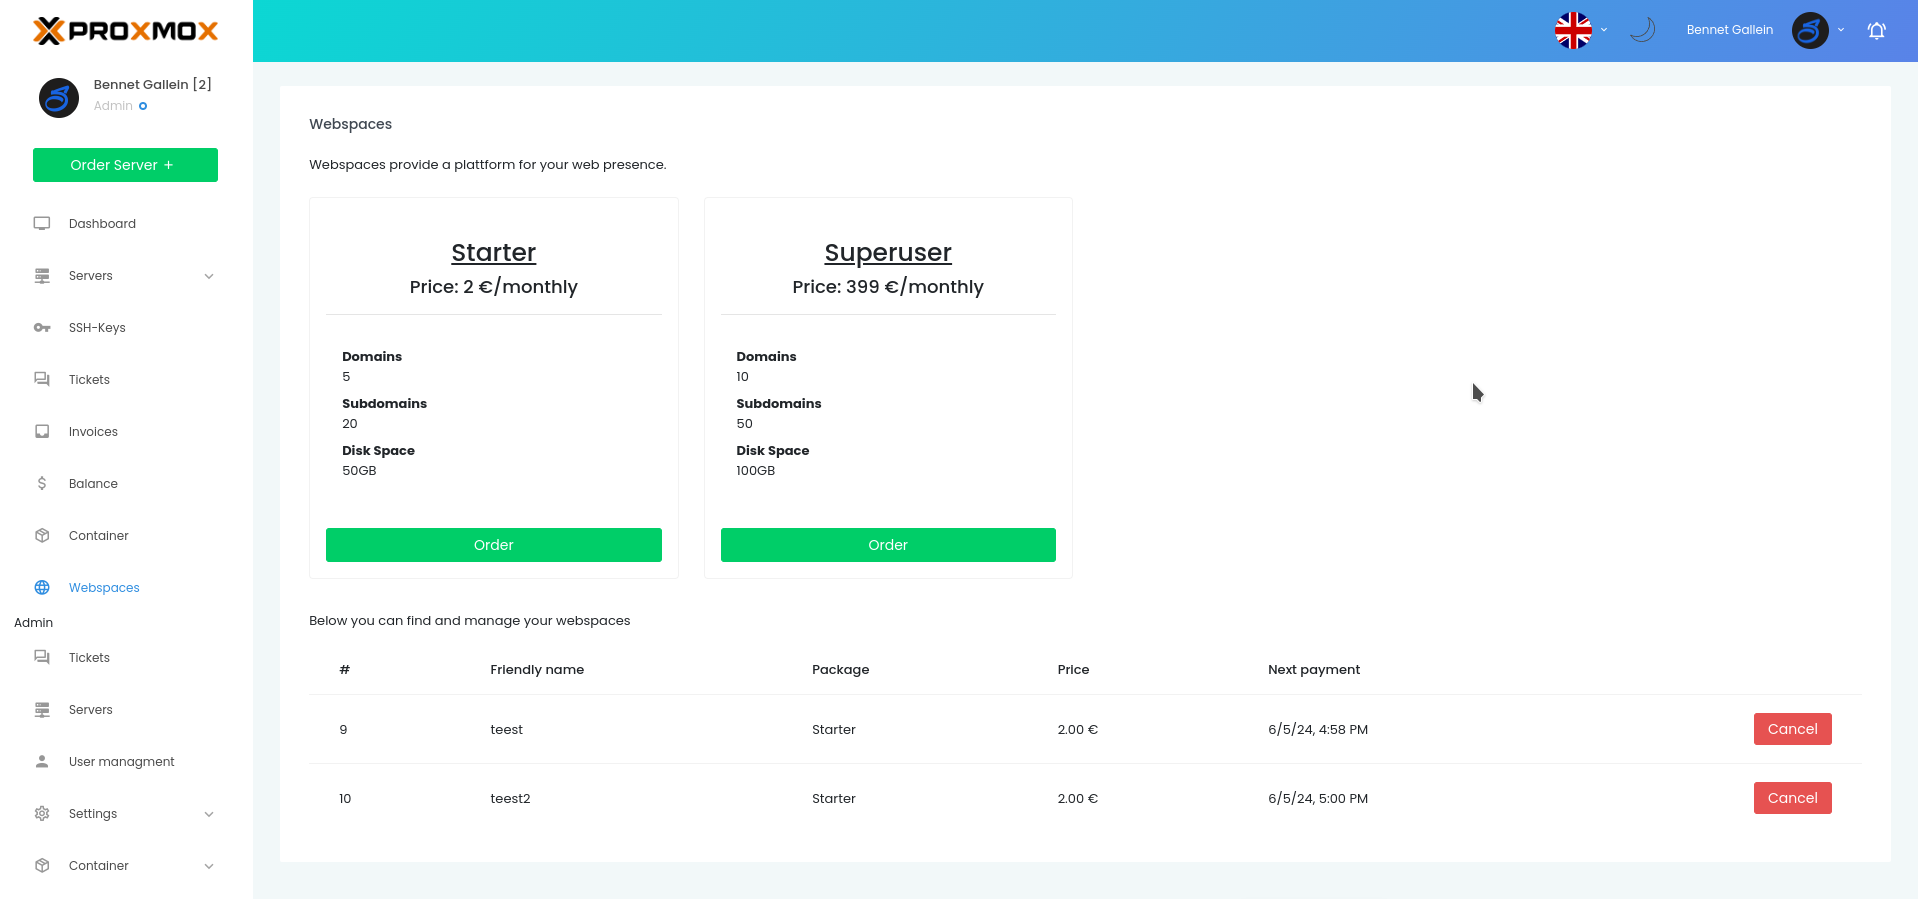Click the User managment person icon

[x=42, y=762]
